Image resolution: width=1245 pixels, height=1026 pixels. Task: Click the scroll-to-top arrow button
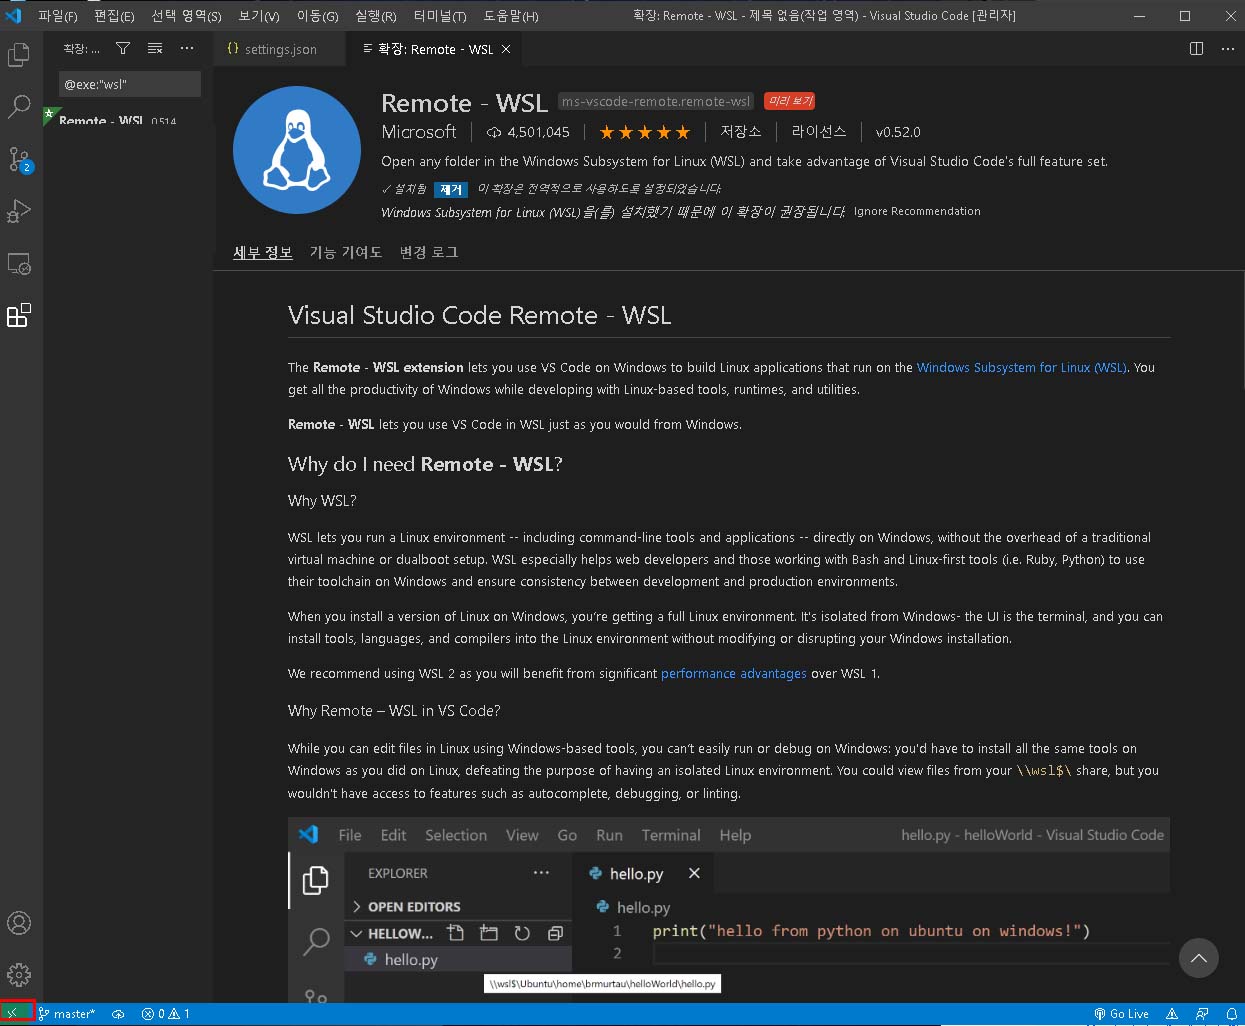pos(1198,958)
